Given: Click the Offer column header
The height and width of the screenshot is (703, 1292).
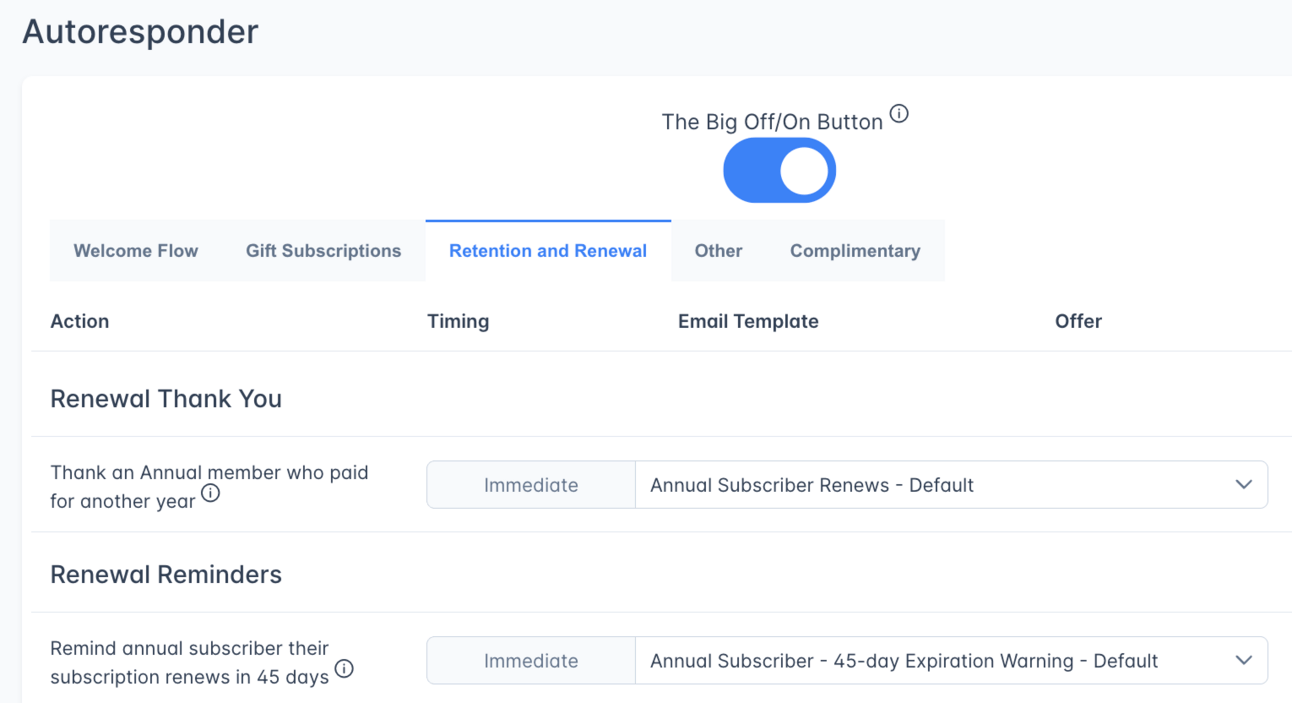Looking at the screenshot, I should tap(1078, 321).
